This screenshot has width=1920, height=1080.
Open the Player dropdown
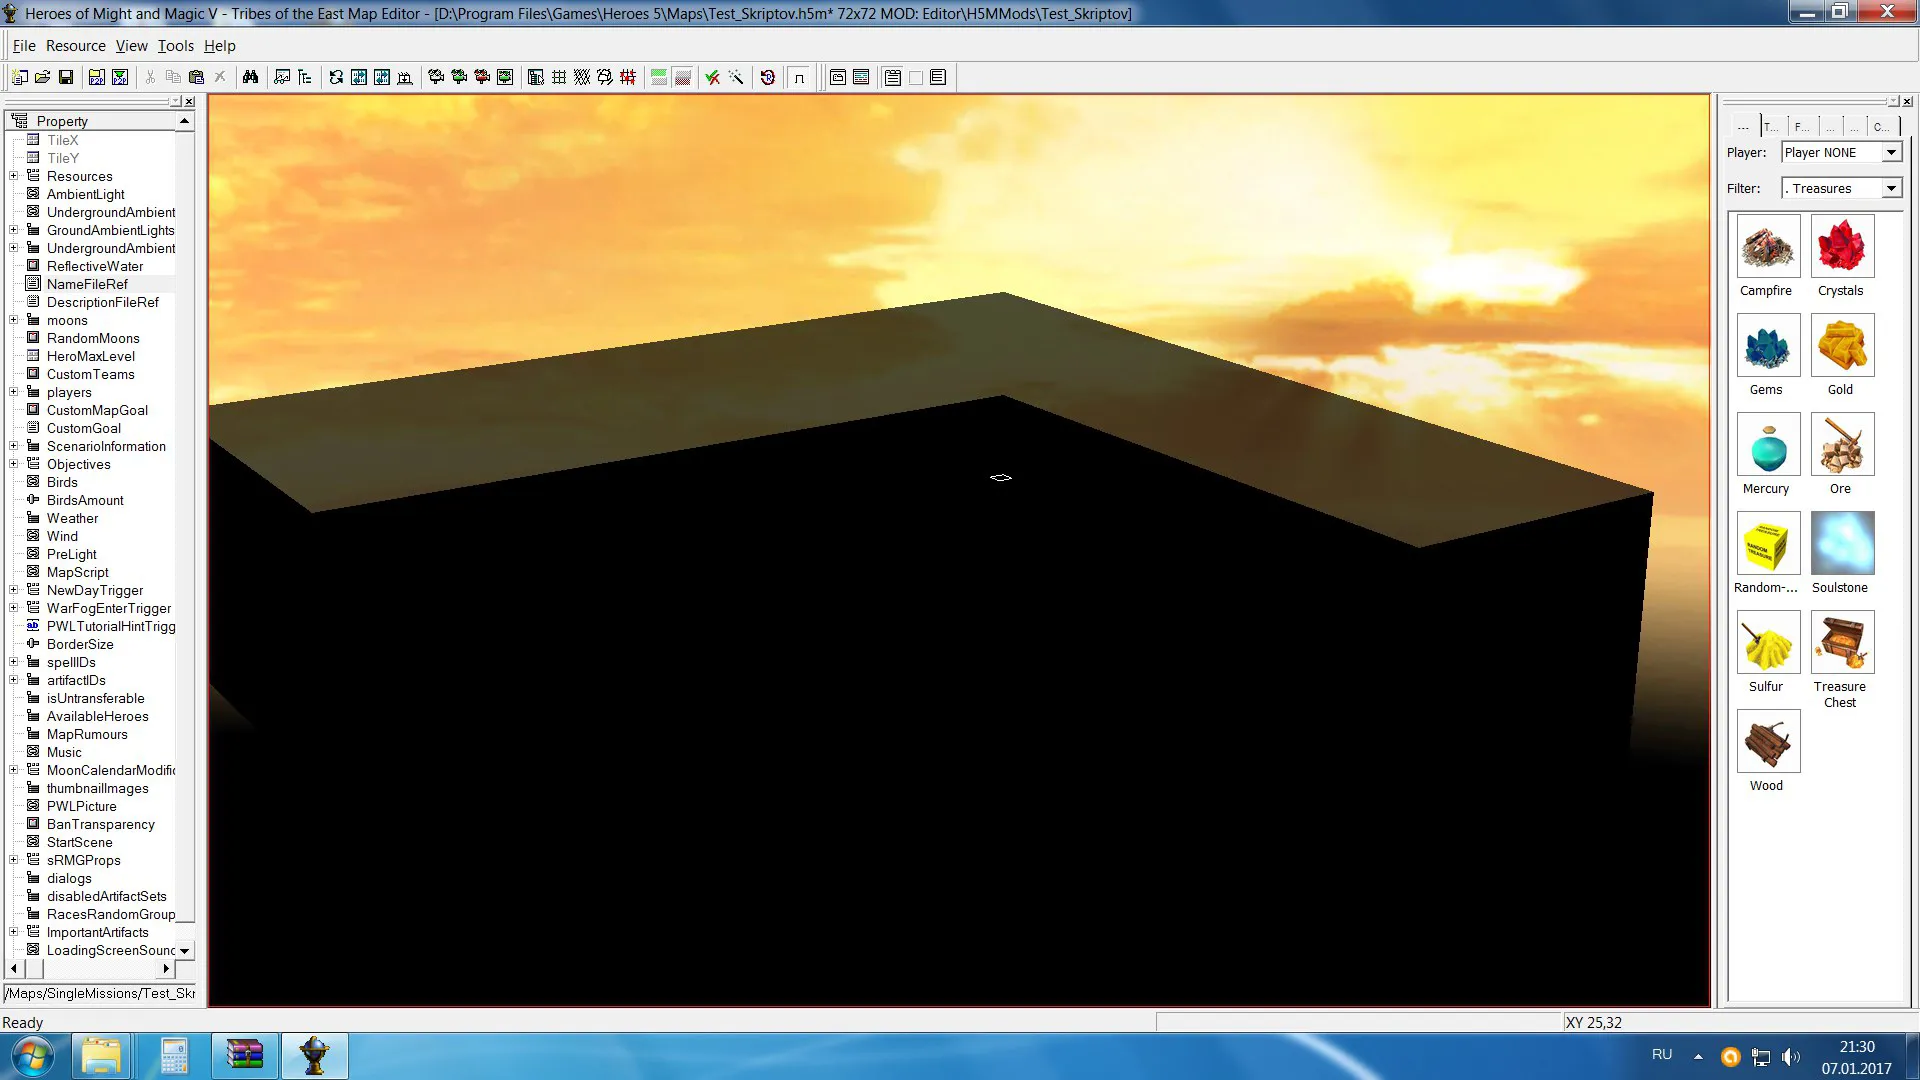[x=1891, y=152]
